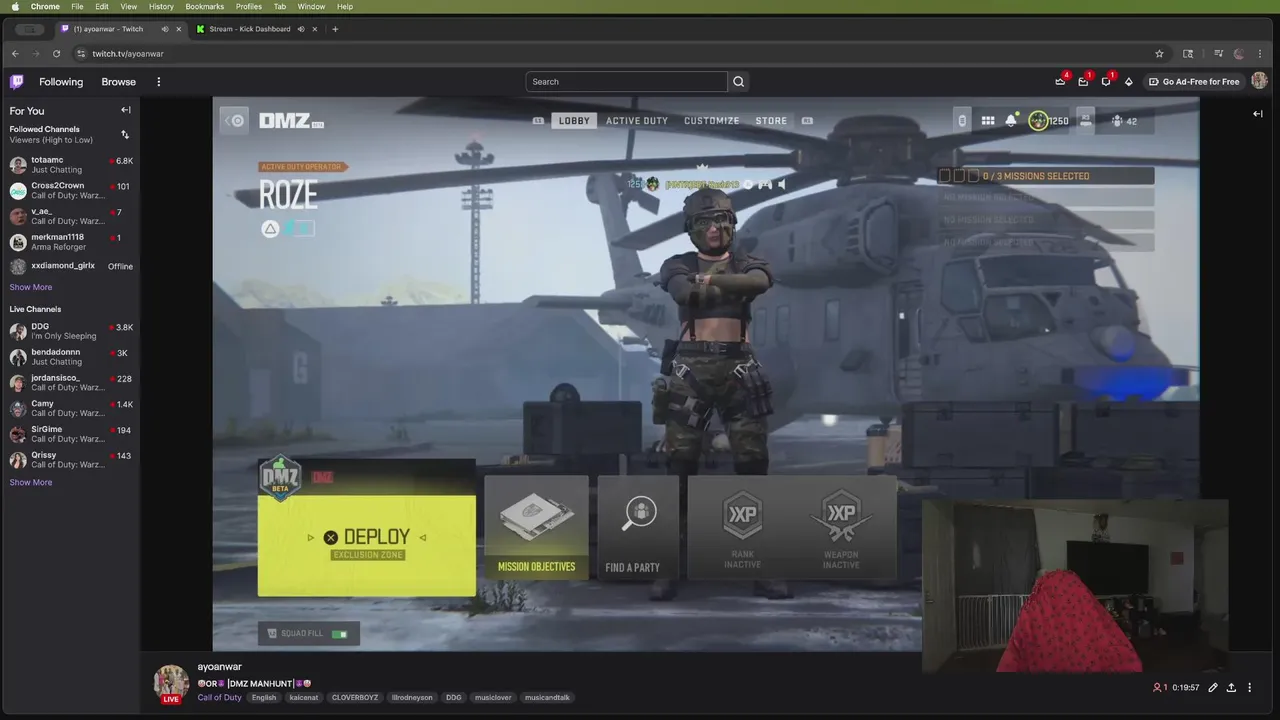Open the three-dot More menu beside Browse
The height and width of the screenshot is (720, 1280).
[x=158, y=82]
